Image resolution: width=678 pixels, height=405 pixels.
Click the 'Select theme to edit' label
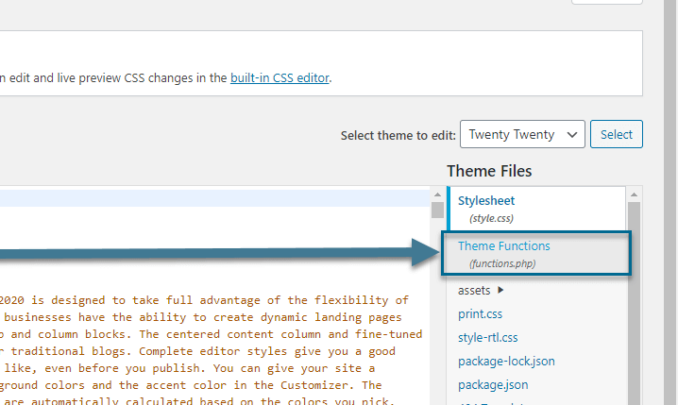click(396, 135)
